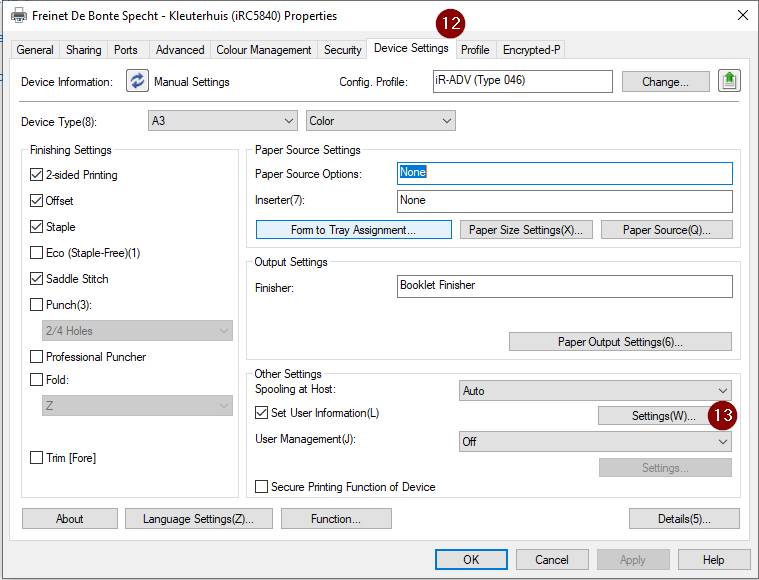Confirm with the OK button
759x580 pixels.
[471, 560]
